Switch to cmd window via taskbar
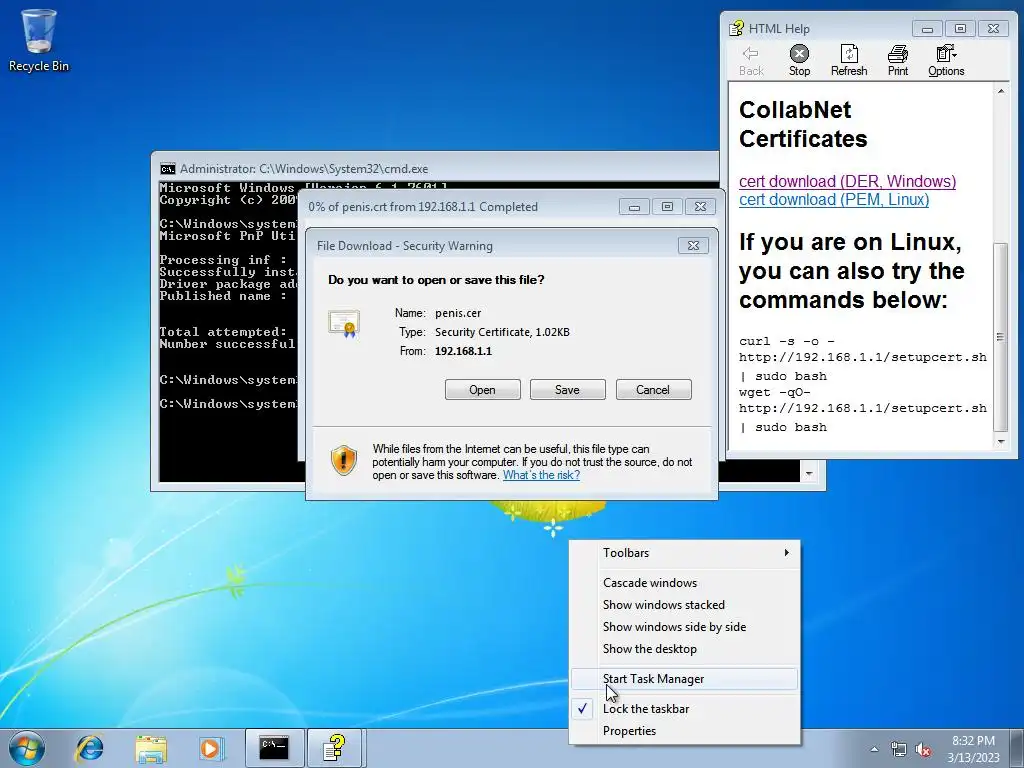The height and width of the screenshot is (768, 1024). click(x=274, y=748)
